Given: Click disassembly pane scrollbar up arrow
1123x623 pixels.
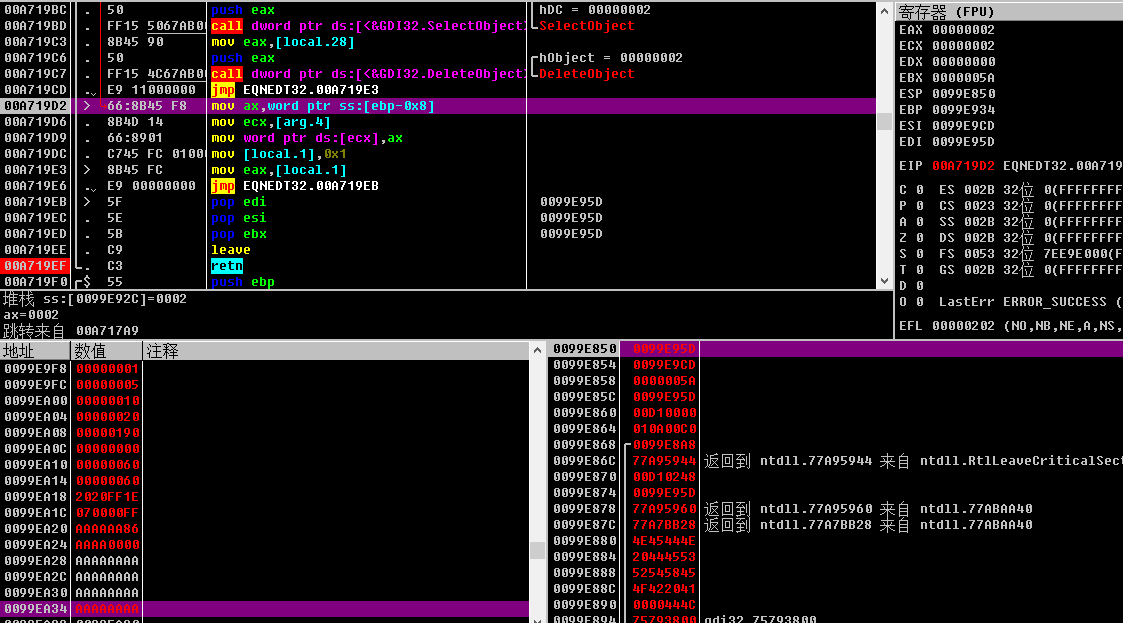Looking at the screenshot, I should pyautogui.click(x=885, y=11).
